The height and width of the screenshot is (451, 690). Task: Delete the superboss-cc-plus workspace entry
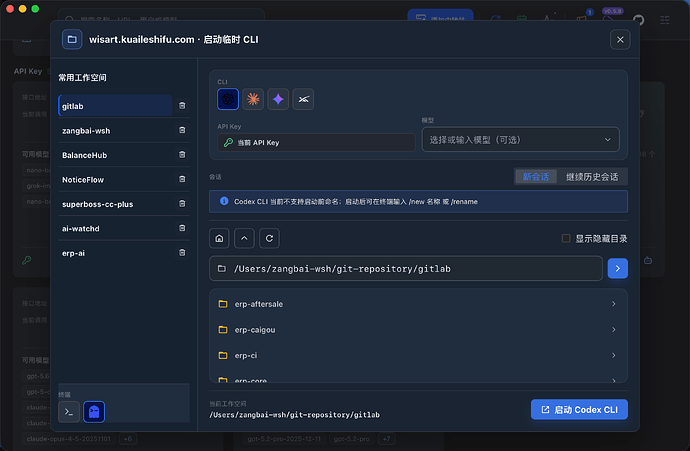pos(182,204)
